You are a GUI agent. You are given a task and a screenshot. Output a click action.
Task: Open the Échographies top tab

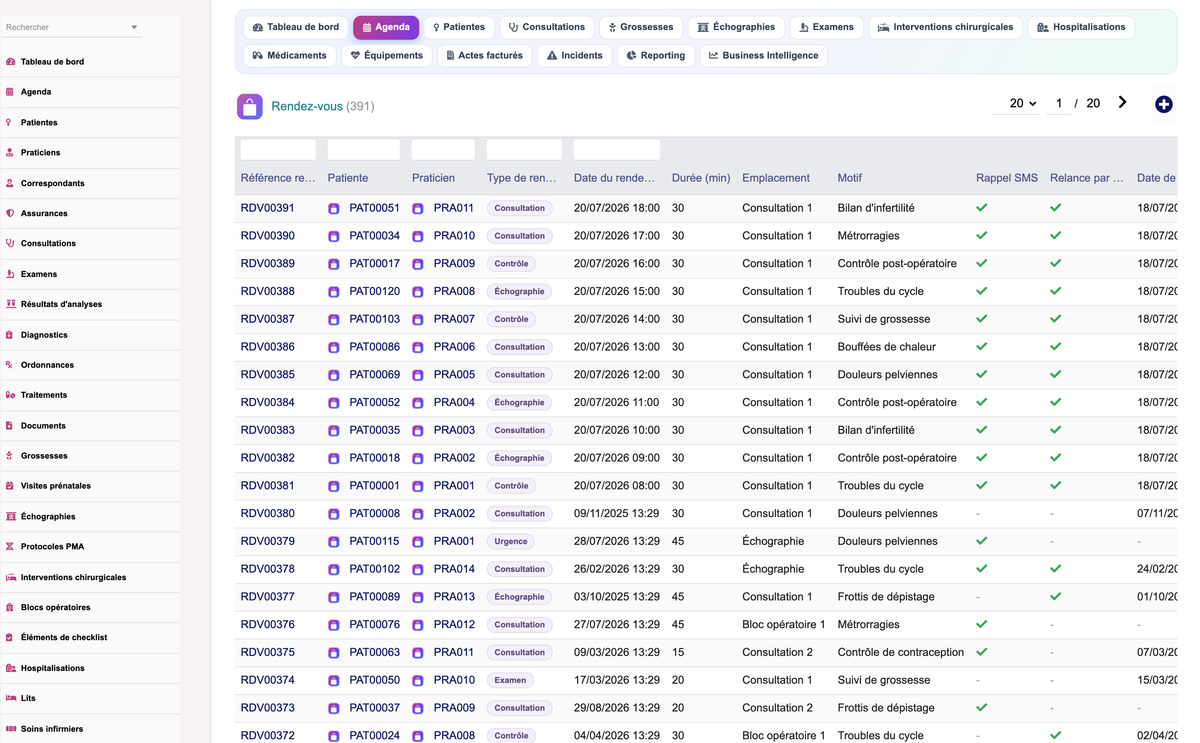tap(736, 27)
